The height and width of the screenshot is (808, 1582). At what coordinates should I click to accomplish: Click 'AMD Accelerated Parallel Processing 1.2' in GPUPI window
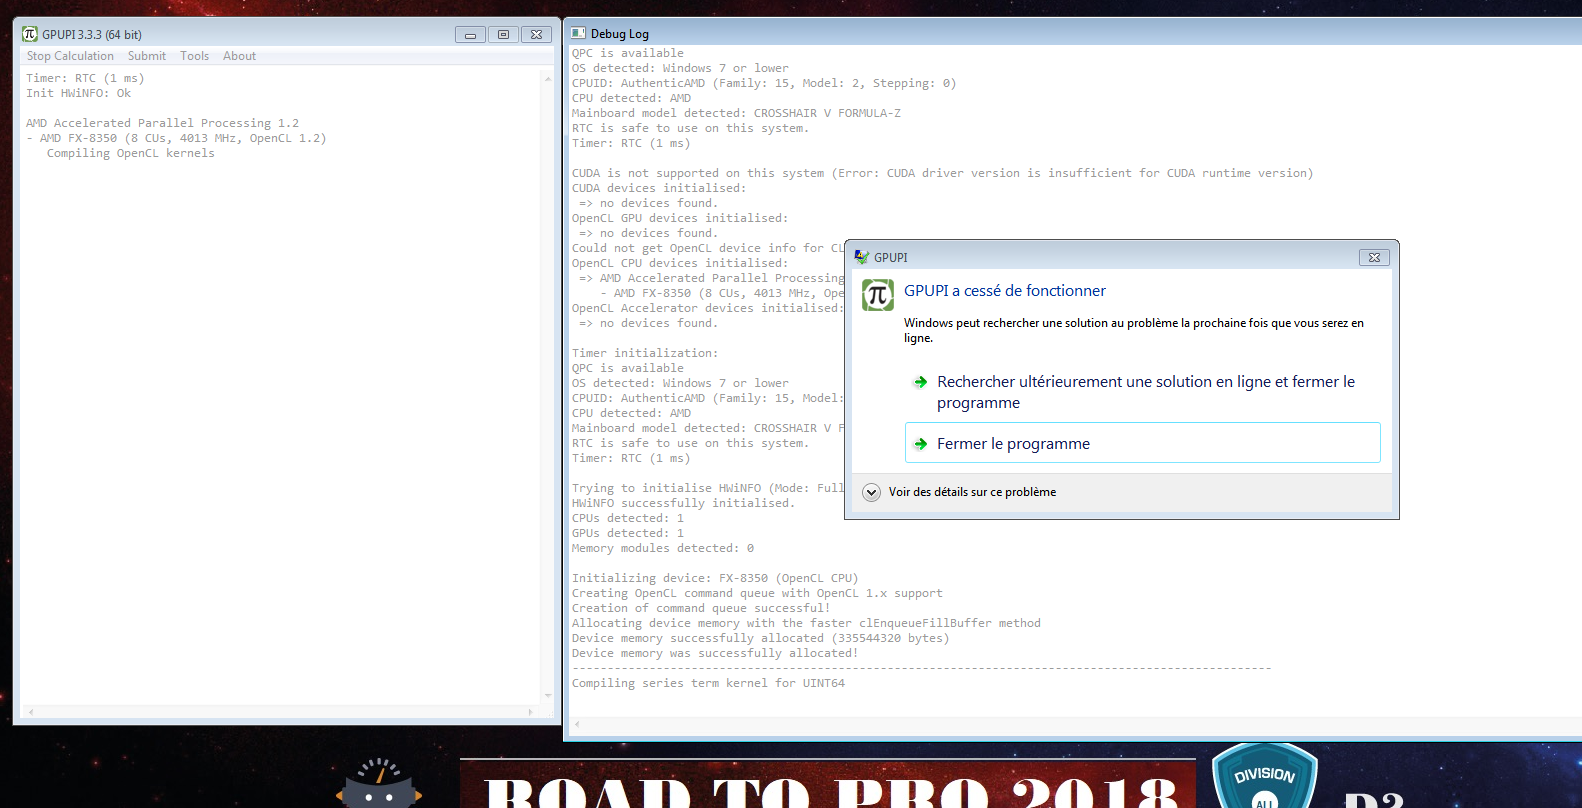pyautogui.click(x=163, y=123)
